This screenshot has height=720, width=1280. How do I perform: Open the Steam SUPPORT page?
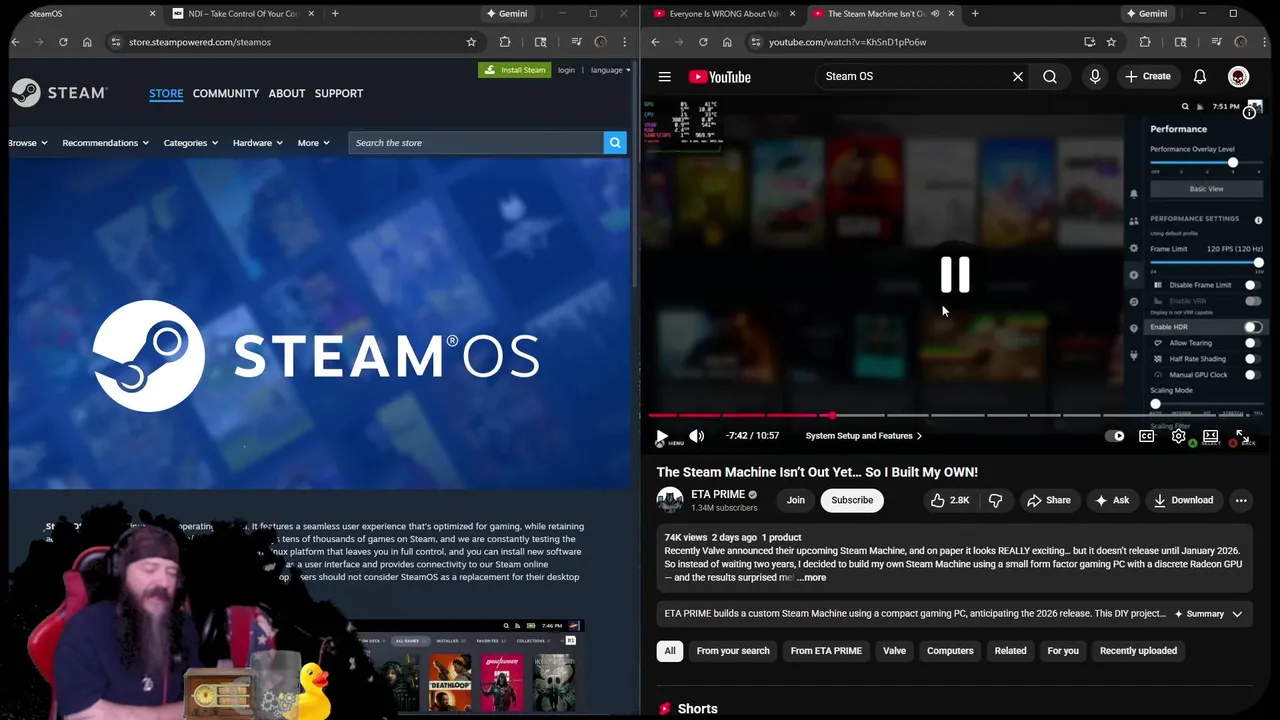point(339,93)
